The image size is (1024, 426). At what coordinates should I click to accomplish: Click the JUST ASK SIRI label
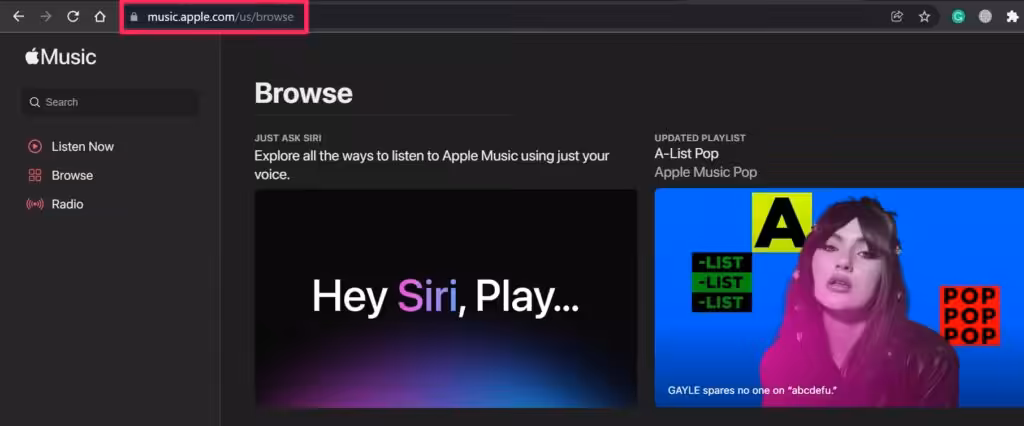[x=288, y=138]
